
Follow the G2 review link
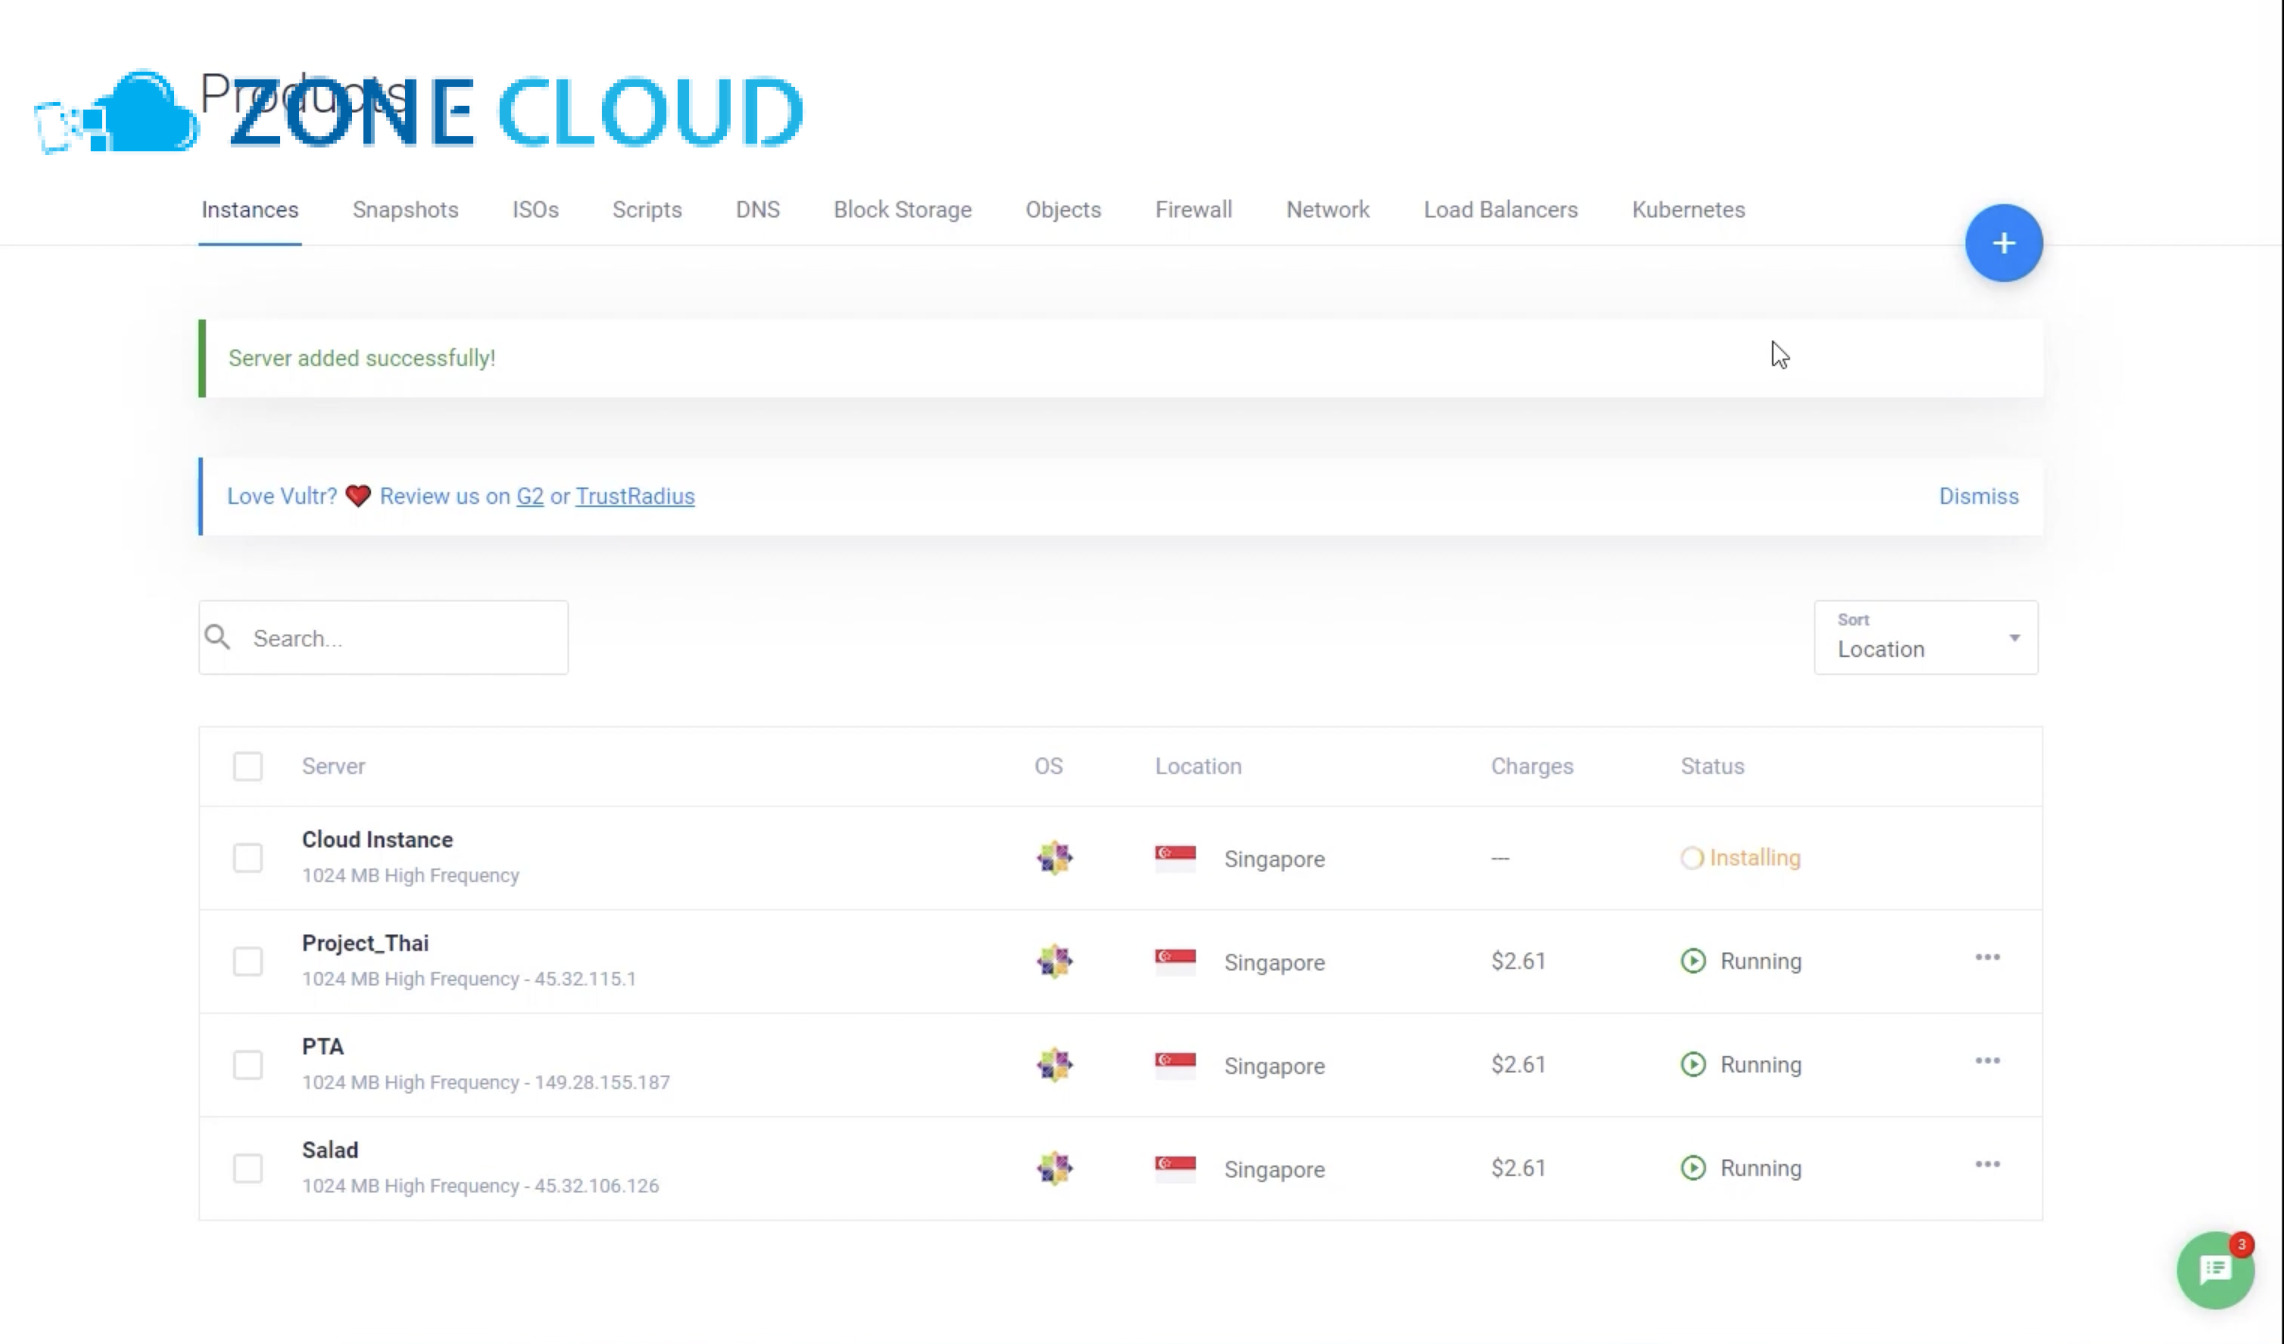click(530, 496)
